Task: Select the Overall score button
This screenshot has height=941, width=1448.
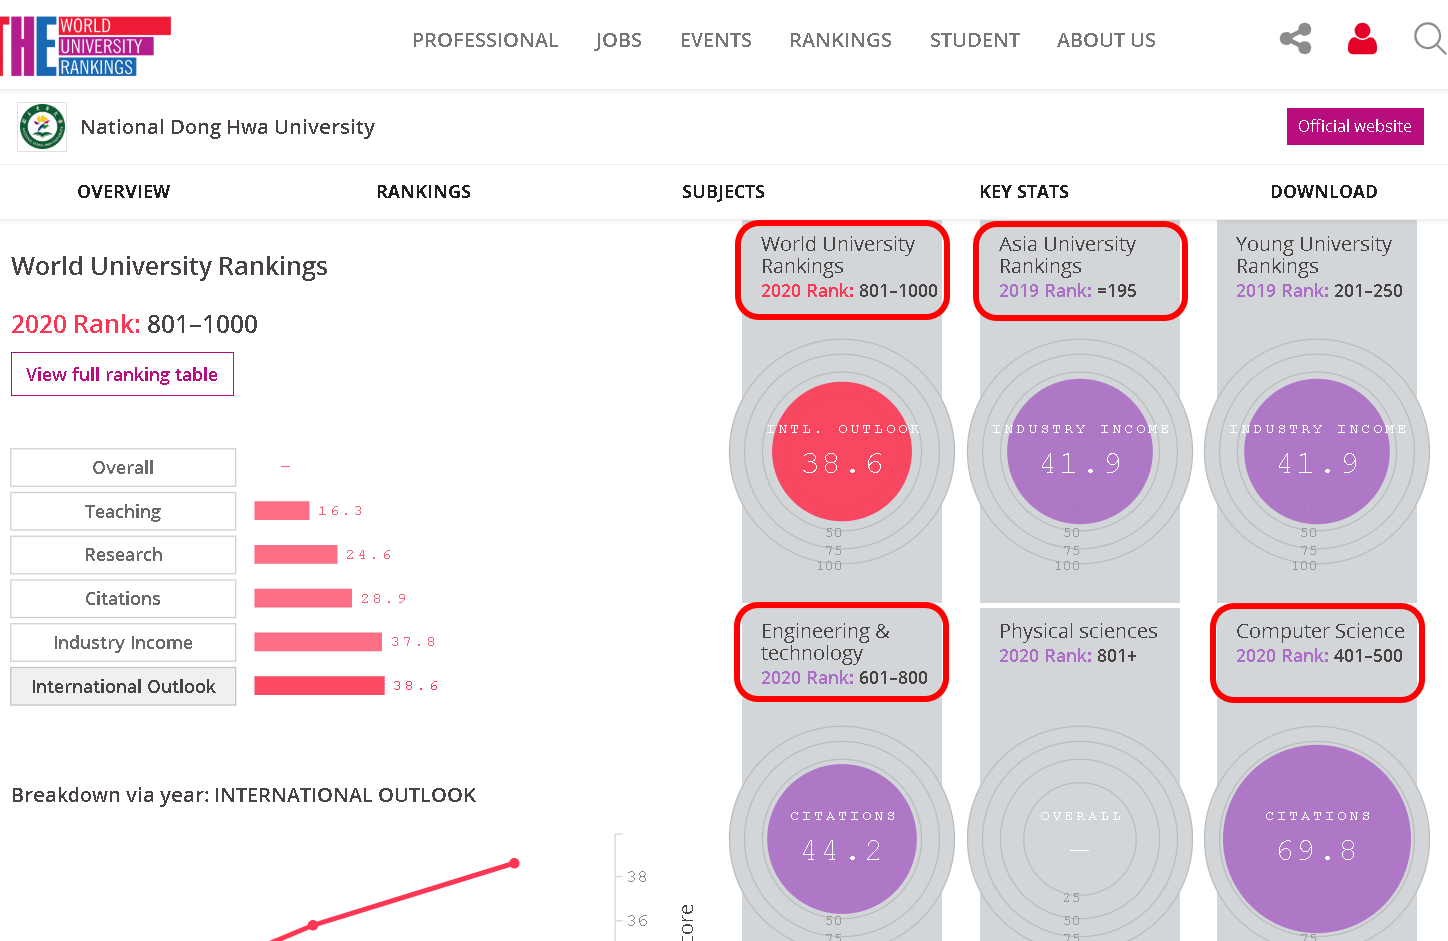Action: tap(123, 467)
